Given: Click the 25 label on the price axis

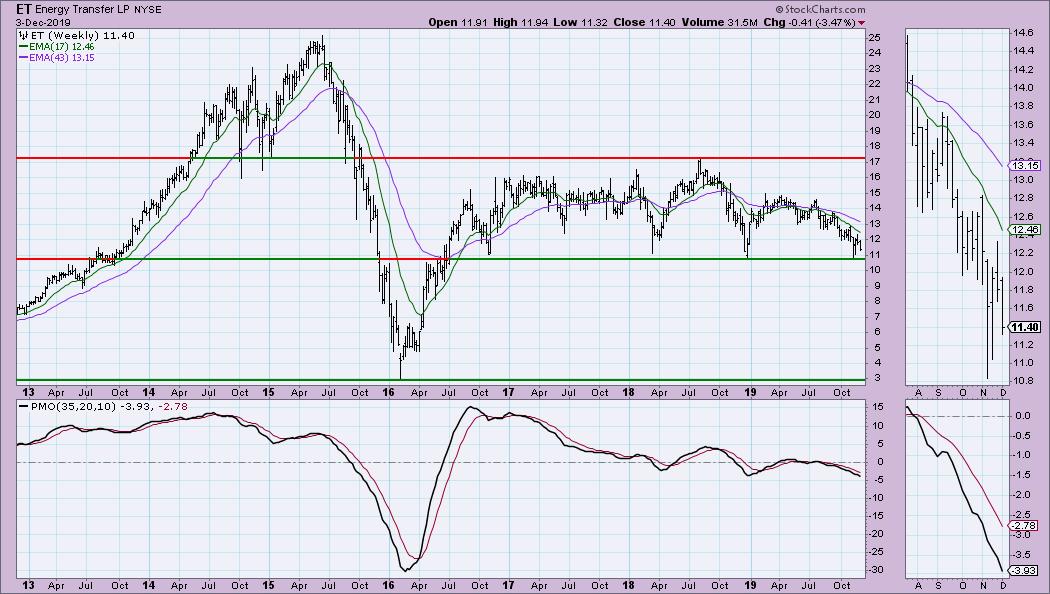Looking at the screenshot, I should click(x=875, y=38).
